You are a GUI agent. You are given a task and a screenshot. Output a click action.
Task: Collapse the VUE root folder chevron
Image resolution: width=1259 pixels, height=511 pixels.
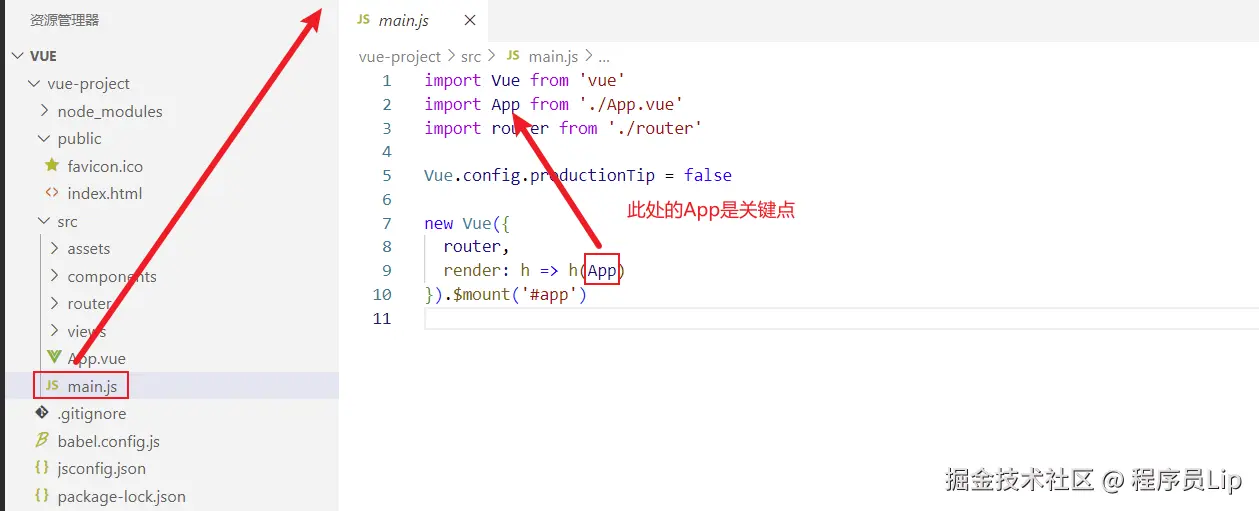(16, 56)
